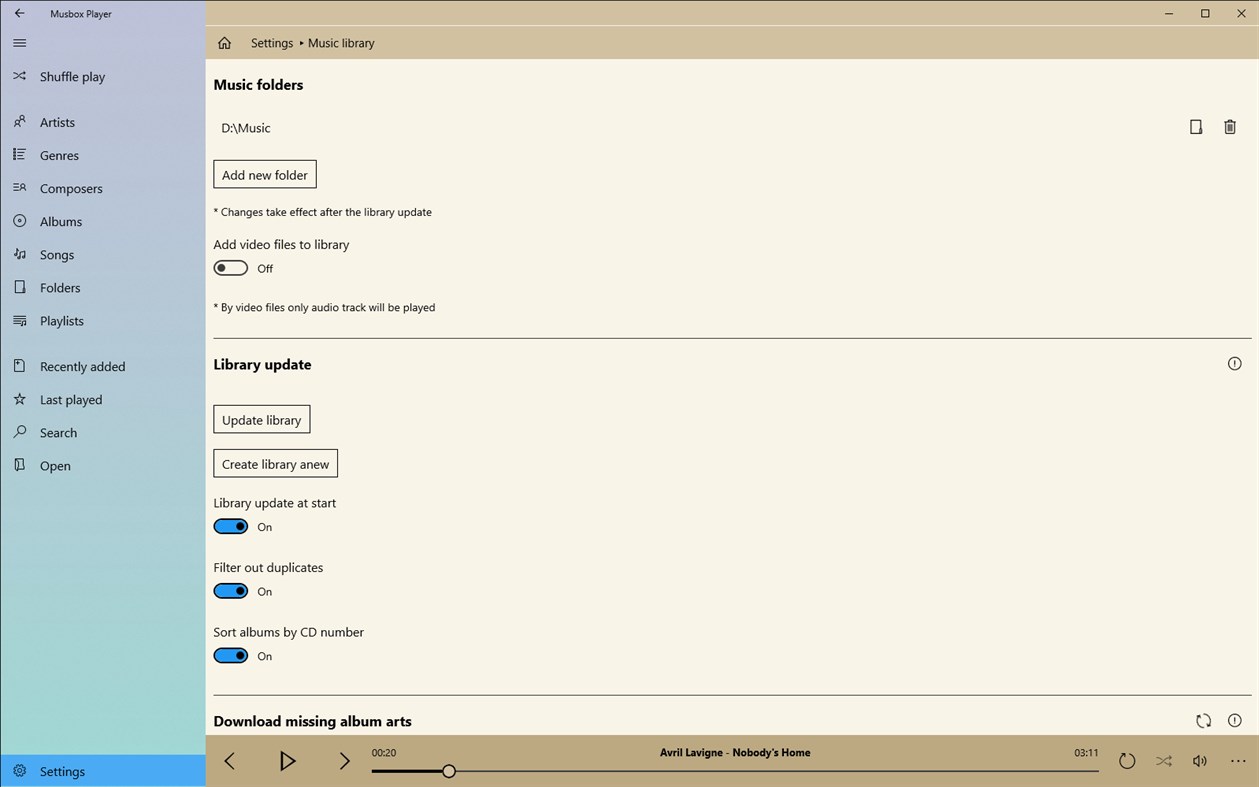Go to Settings breadcrumb in the header

click(x=271, y=43)
